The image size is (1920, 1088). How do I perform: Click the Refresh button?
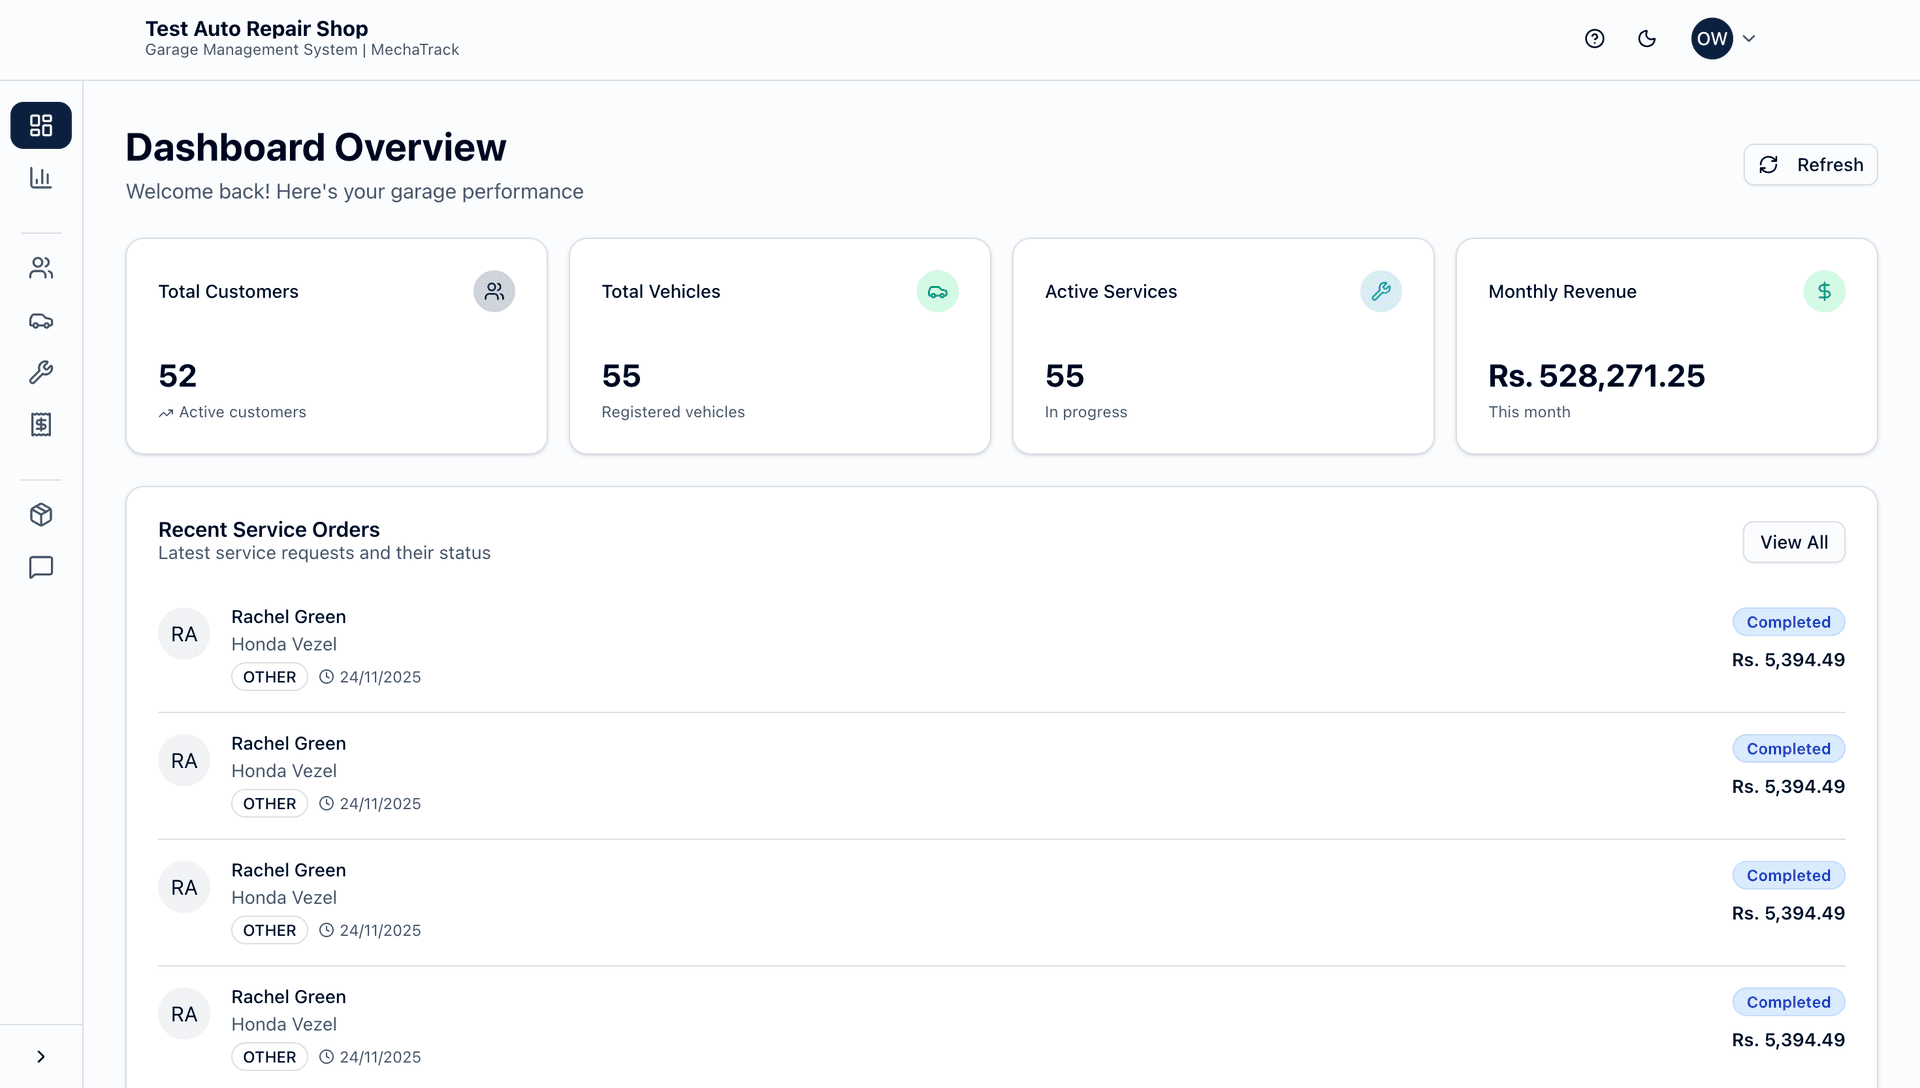1810,164
